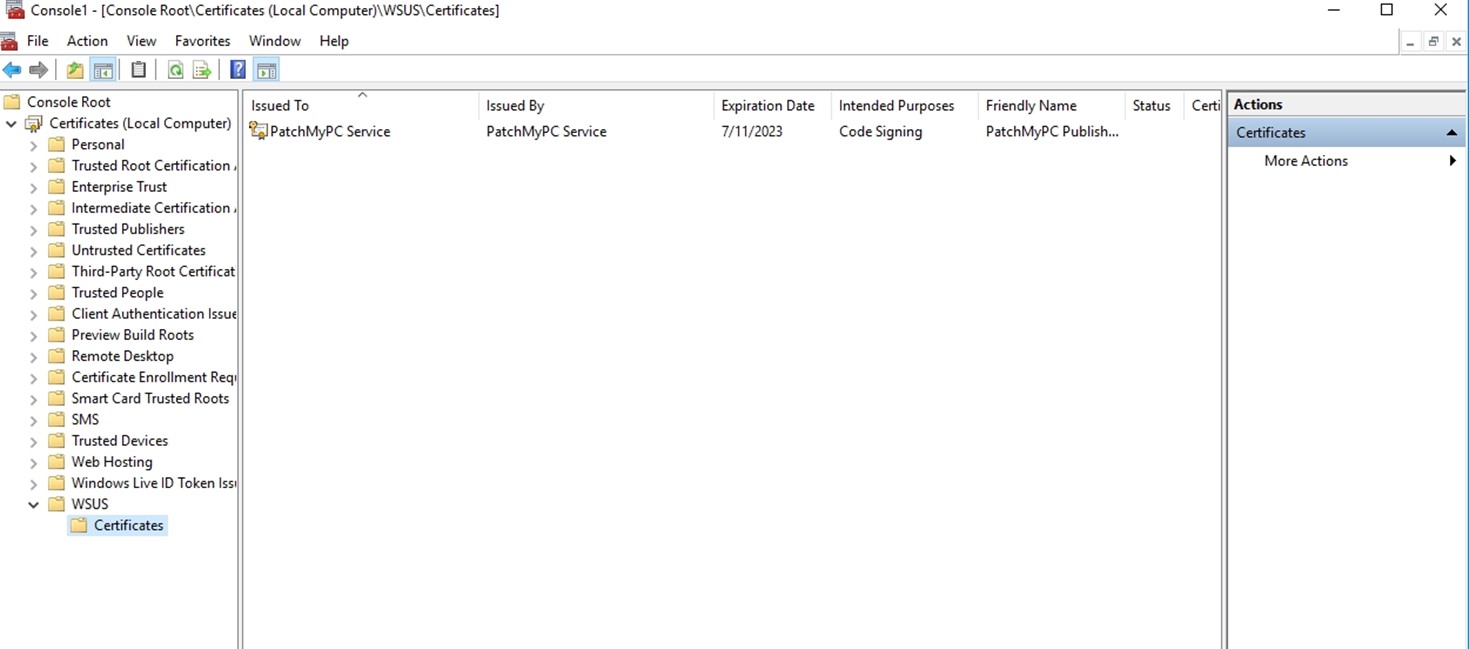Open the Action menu
Image resolution: width=1469 pixels, height=649 pixels.
tap(87, 41)
